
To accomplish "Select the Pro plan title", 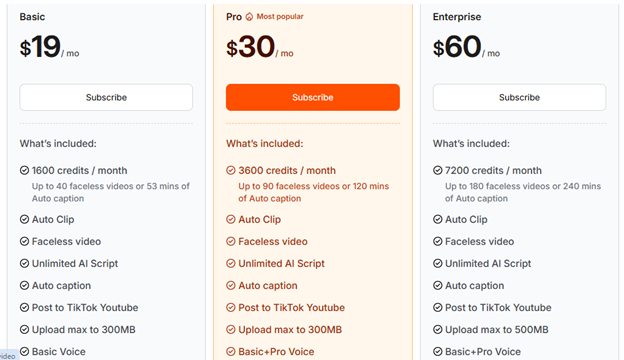I will pyautogui.click(x=234, y=17).
